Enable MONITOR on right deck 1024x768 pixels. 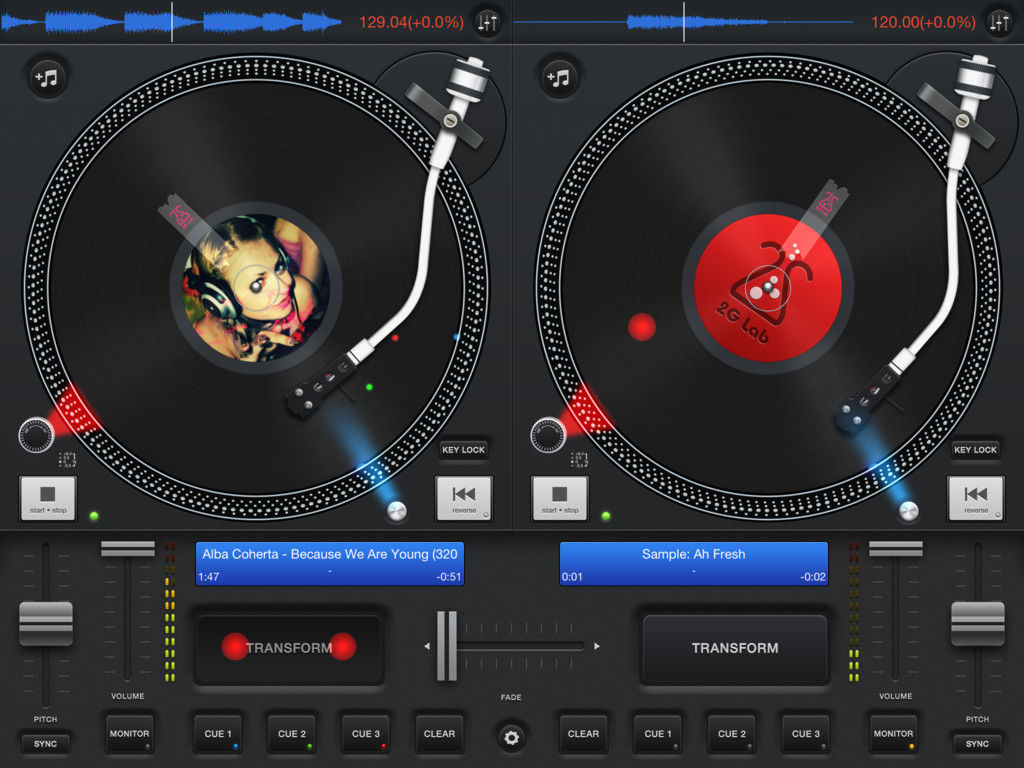tap(893, 734)
